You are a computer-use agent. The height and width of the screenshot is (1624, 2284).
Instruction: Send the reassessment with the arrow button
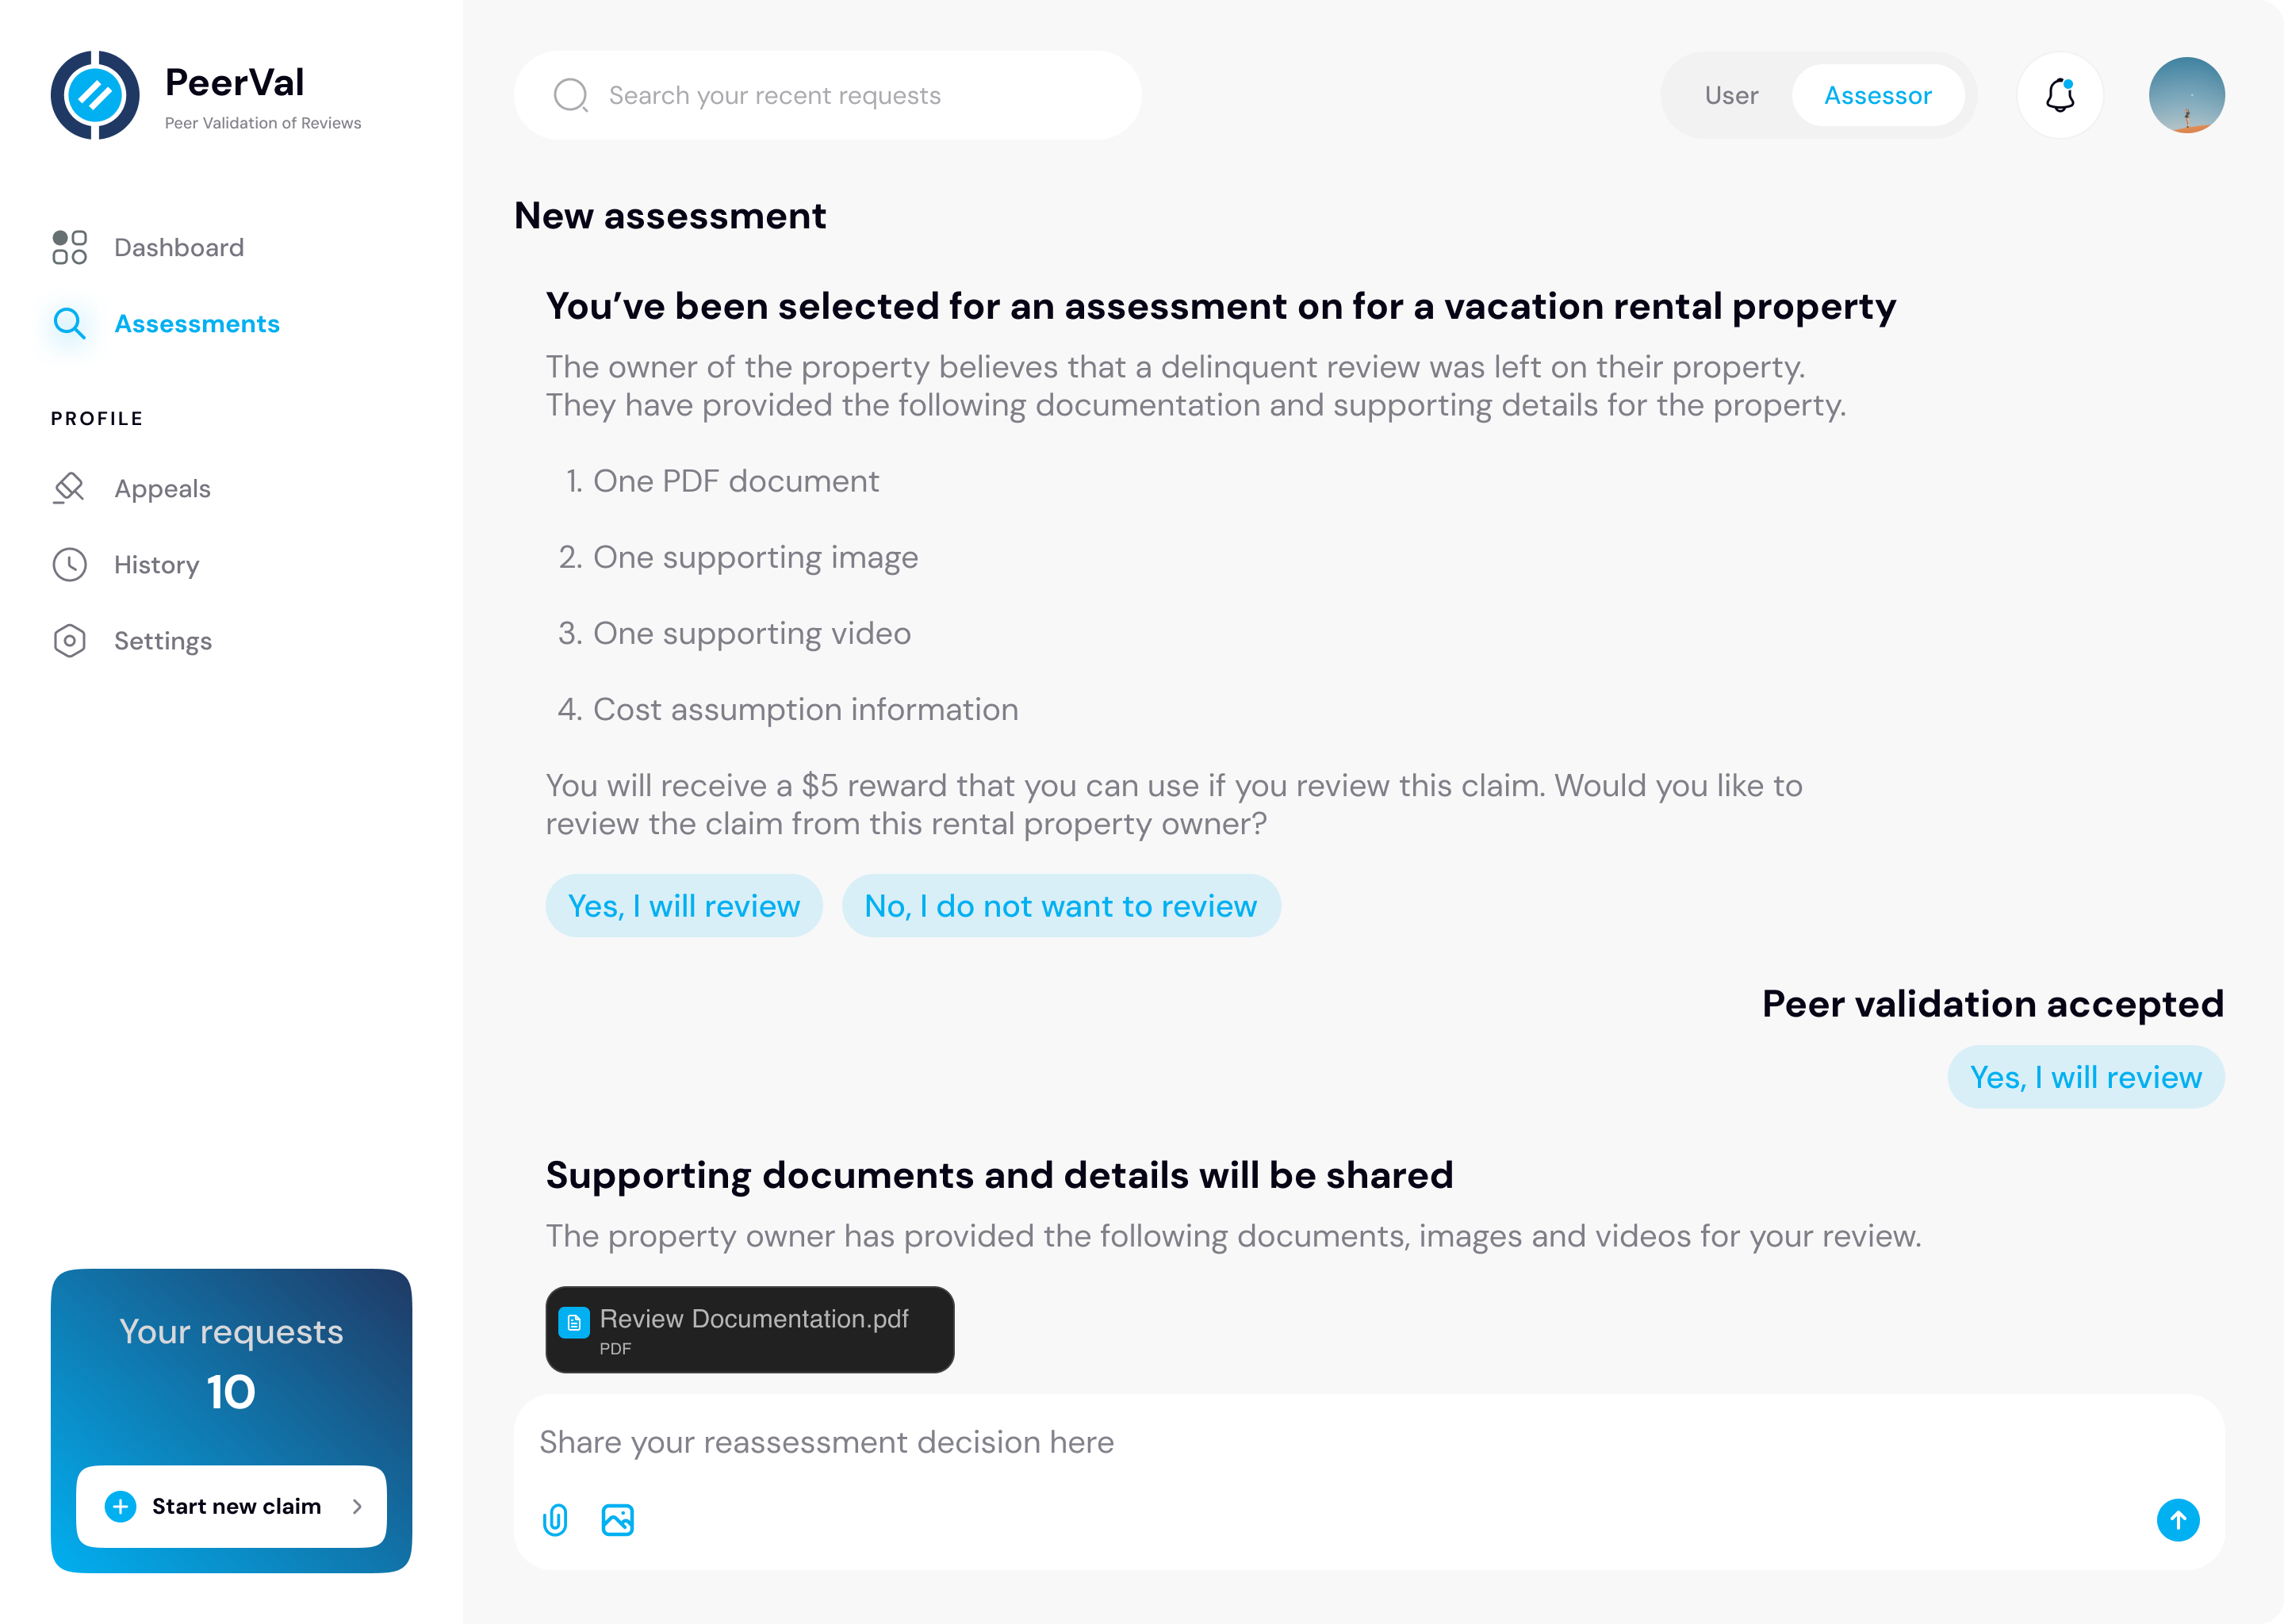(x=2177, y=1520)
